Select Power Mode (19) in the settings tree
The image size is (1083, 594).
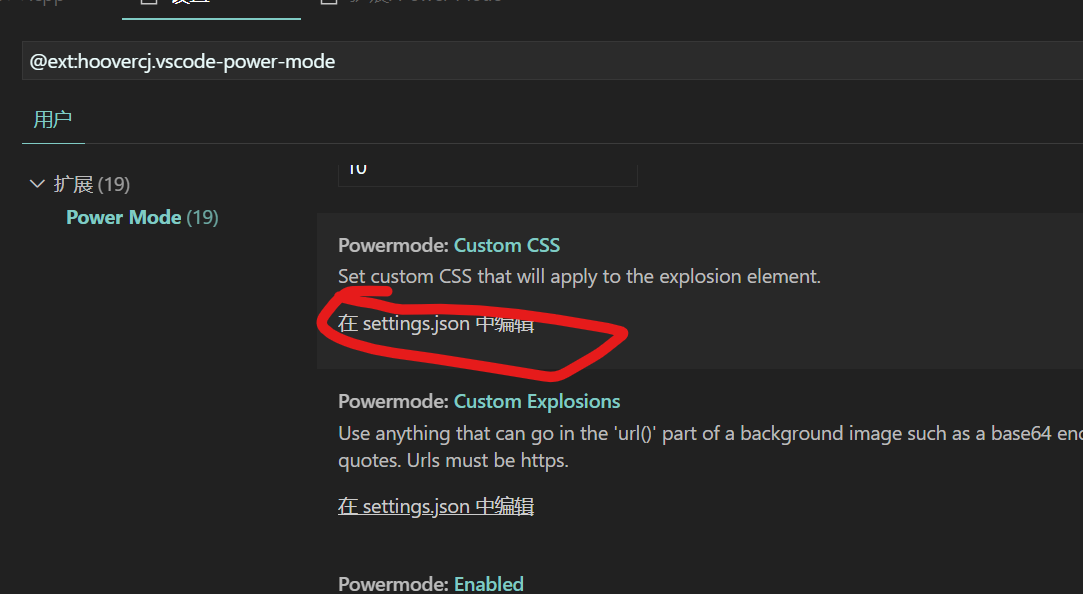(142, 217)
